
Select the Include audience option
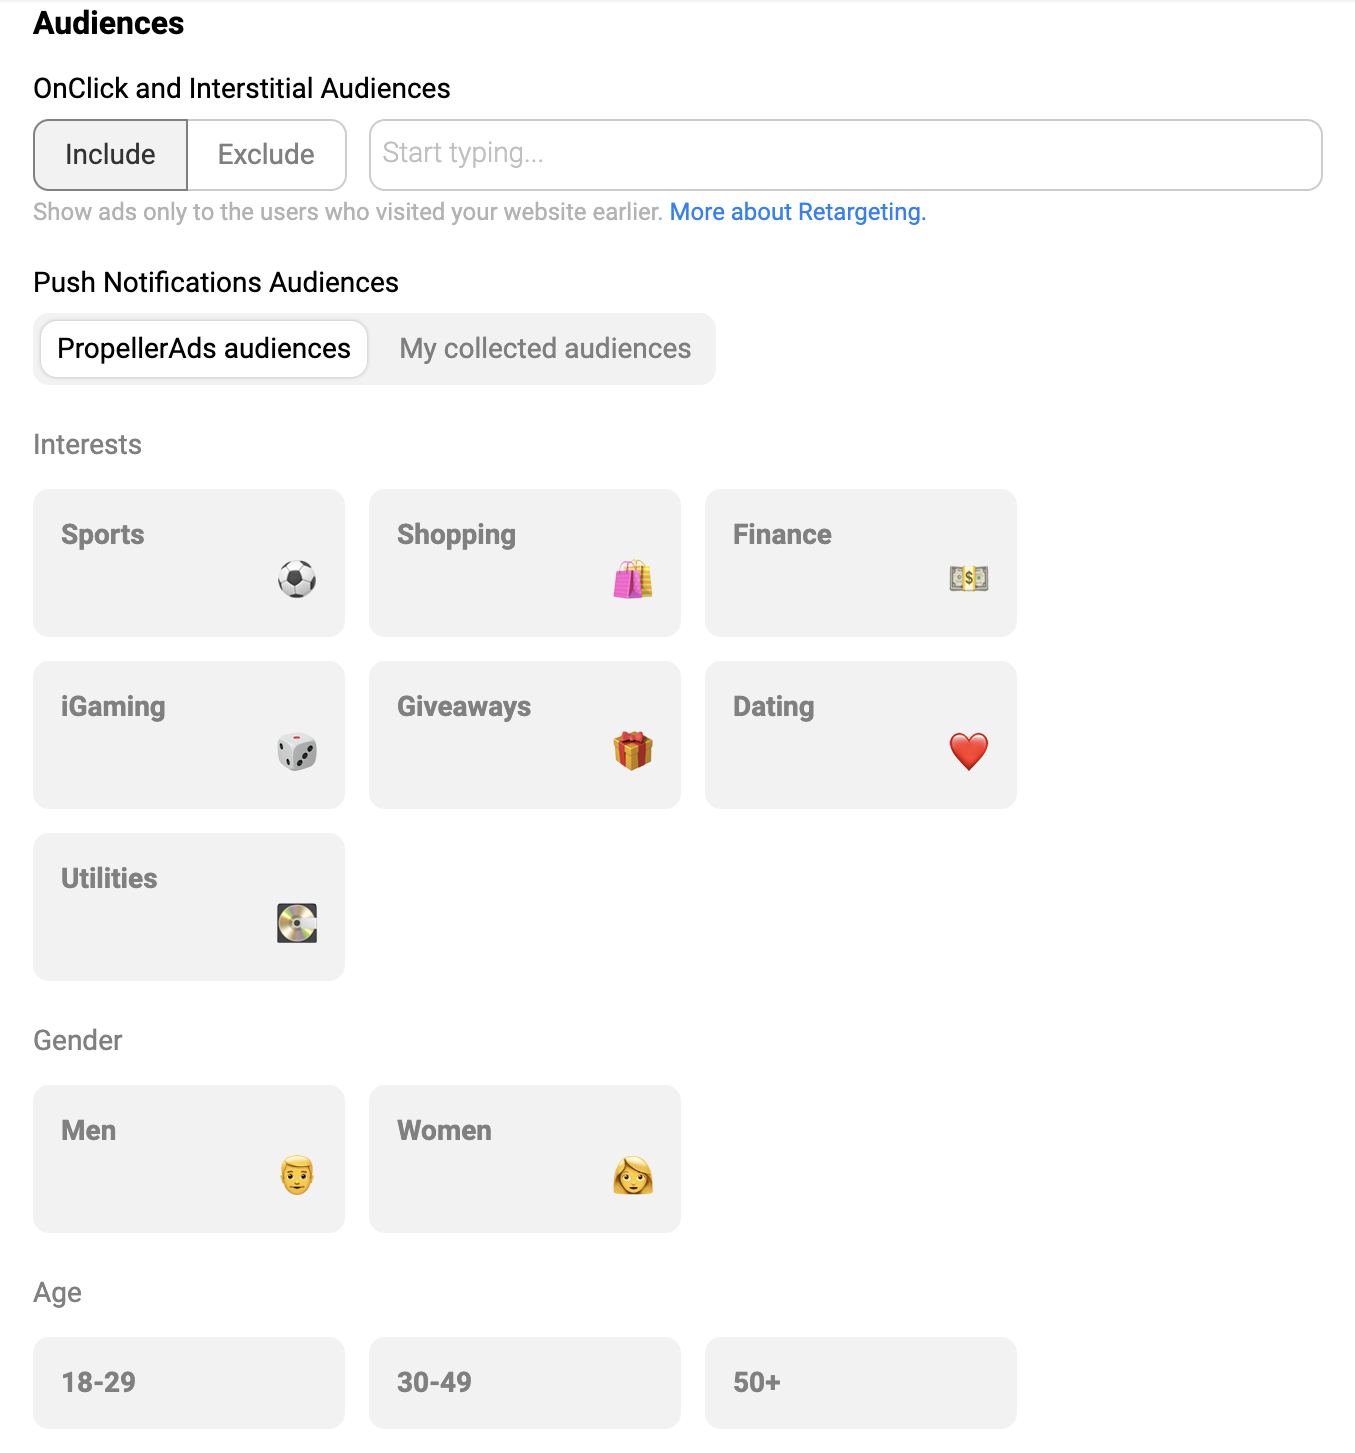pos(110,155)
